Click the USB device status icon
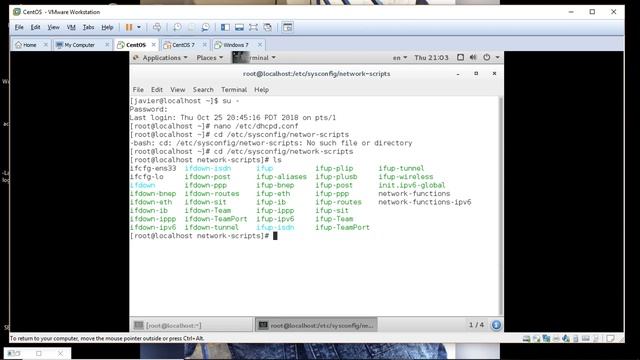This screenshot has height=360, width=640. 576,338
